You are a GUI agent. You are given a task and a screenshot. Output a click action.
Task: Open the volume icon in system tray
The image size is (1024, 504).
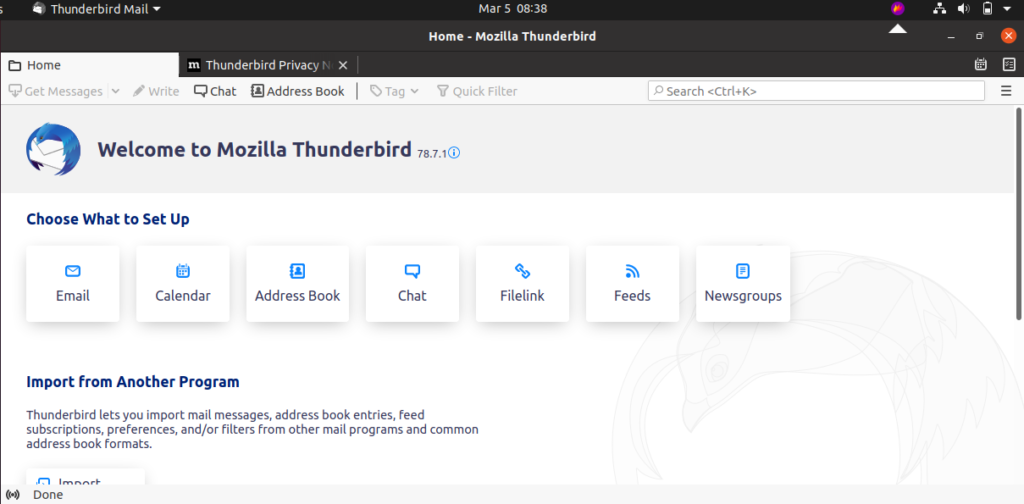(x=963, y=9)
